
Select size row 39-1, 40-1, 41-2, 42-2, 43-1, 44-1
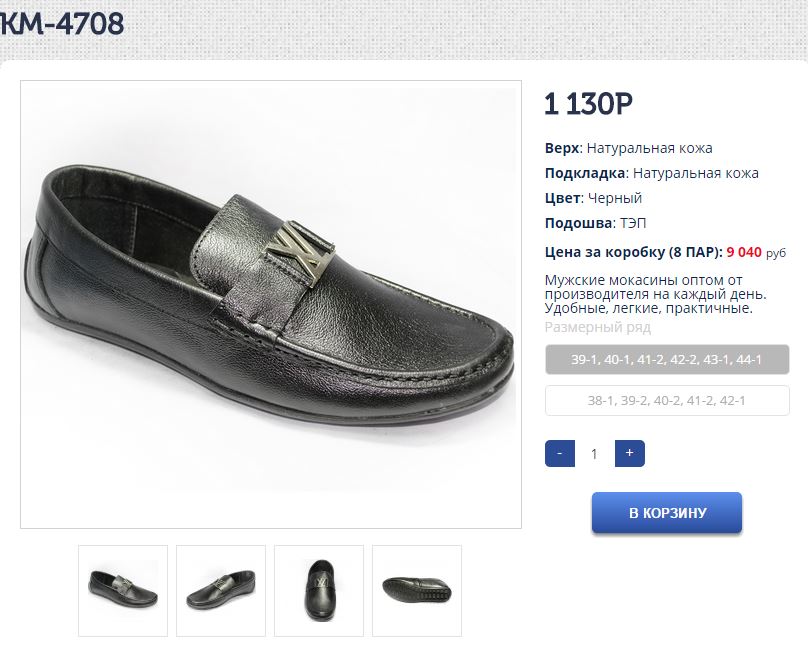click(x=667, y=360)
